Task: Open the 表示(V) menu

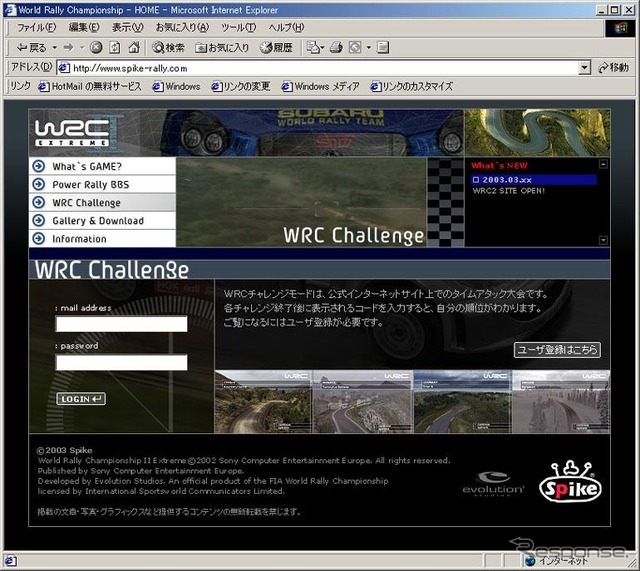Action: point(127,27)
